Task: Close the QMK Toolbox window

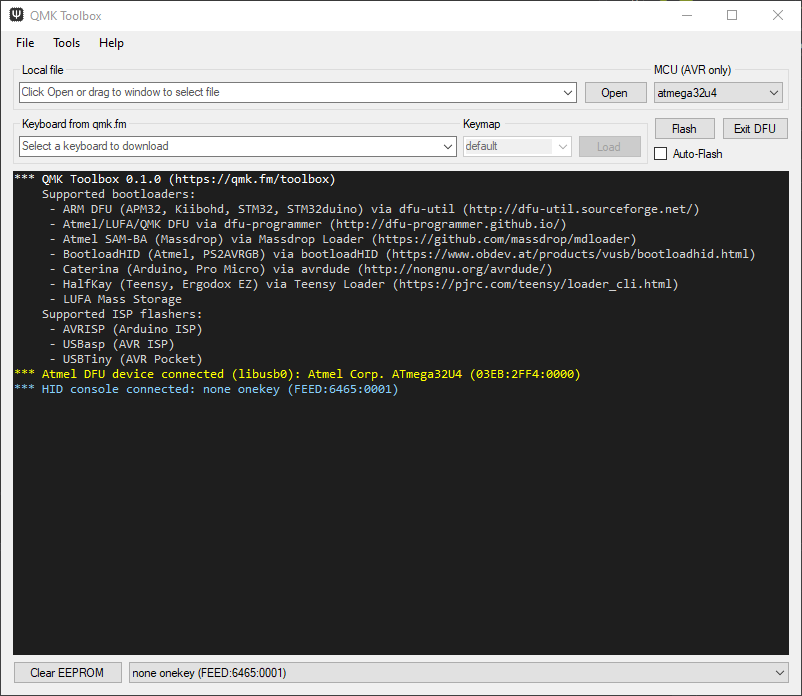Action: click(777, 15)
